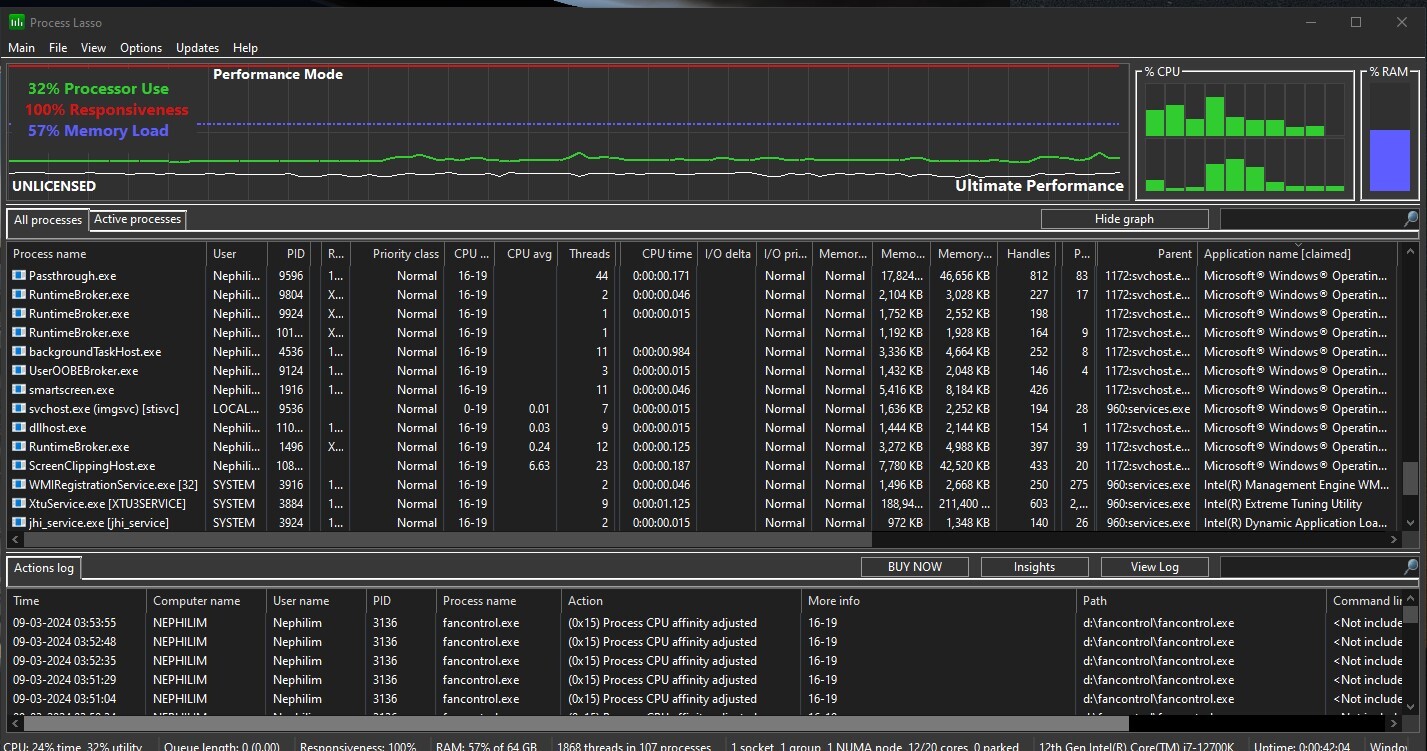The height and width of the screenshot is (751, 1427).
Task: Click the % CPU per-core graph panel
Action: (1245, 134)
